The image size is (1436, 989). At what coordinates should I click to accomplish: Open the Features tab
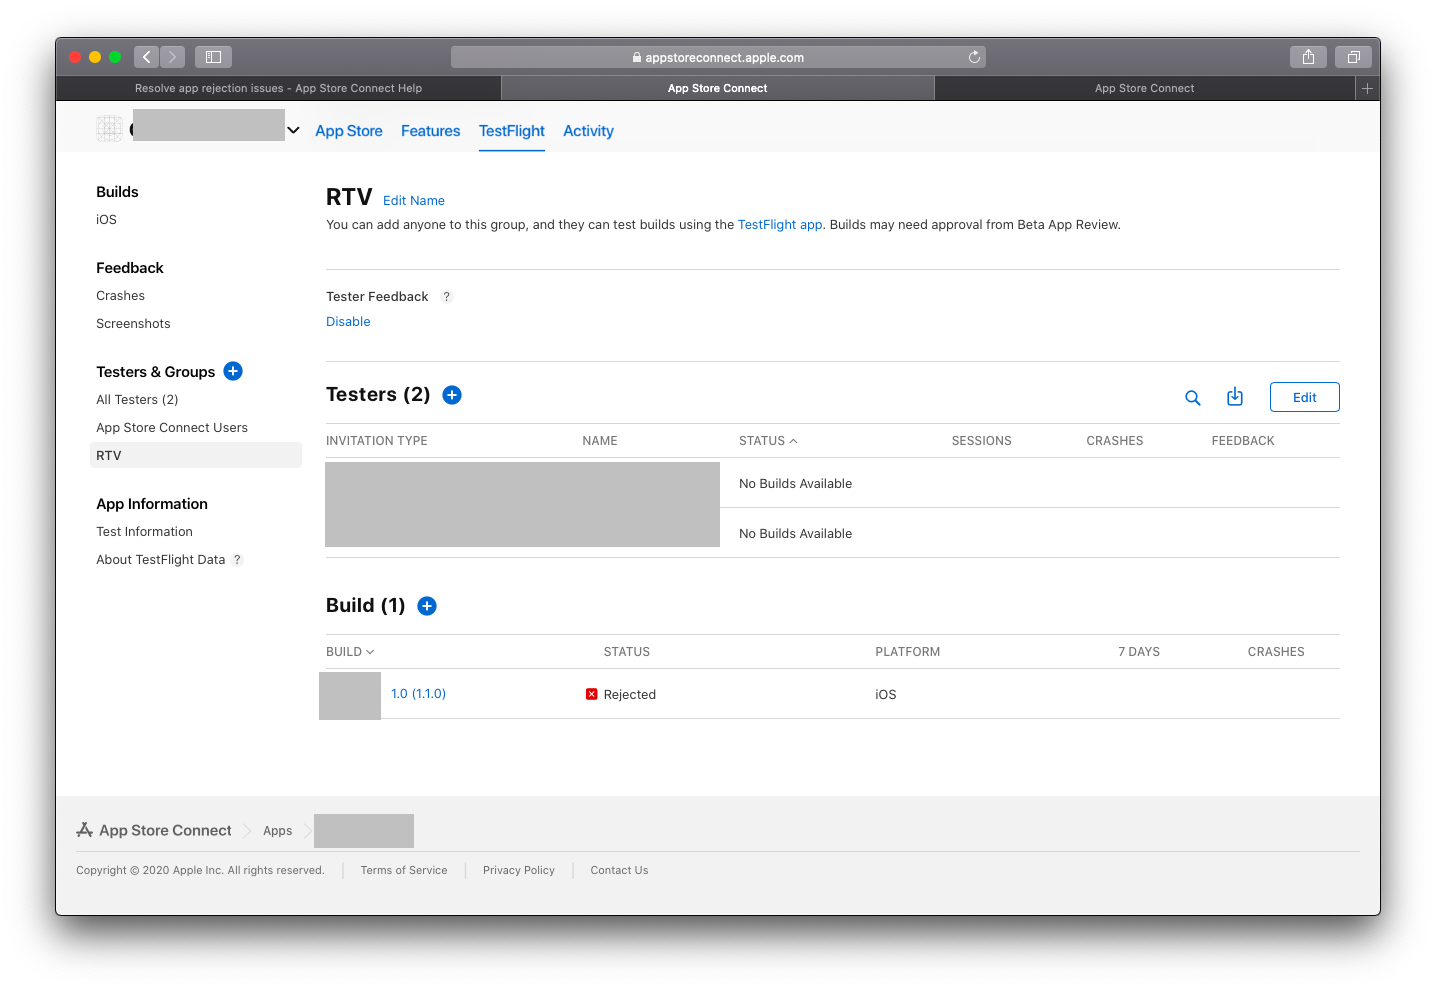[x=431, y=131]
